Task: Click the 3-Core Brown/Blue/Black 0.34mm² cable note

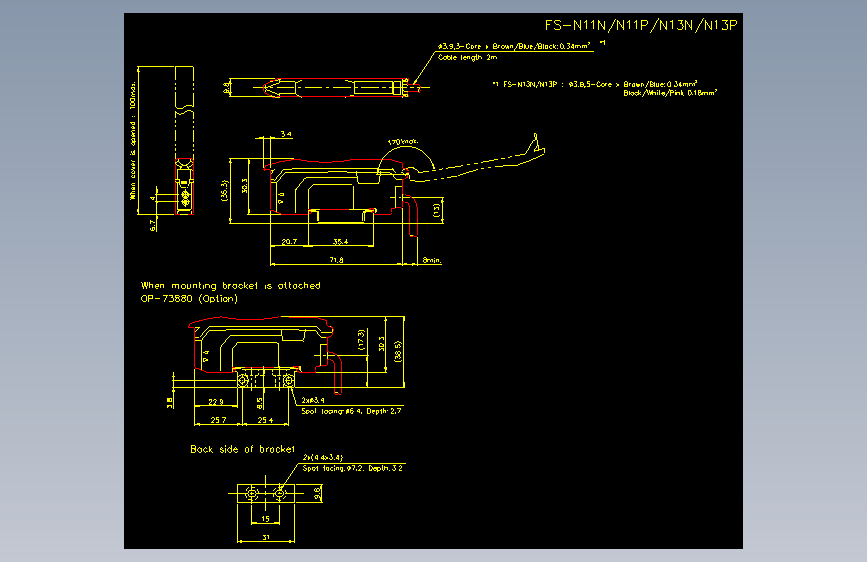Action: pos(514,46)
